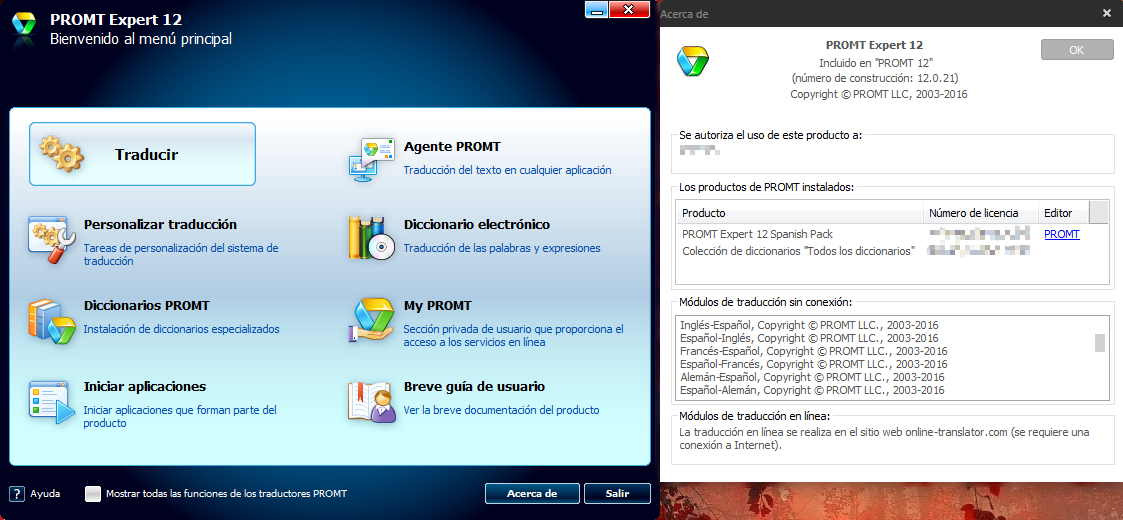The height and width of the screenshot is (520, 1123).
Task: Select Colección de diccionarios row
Action: coord(882,251)
